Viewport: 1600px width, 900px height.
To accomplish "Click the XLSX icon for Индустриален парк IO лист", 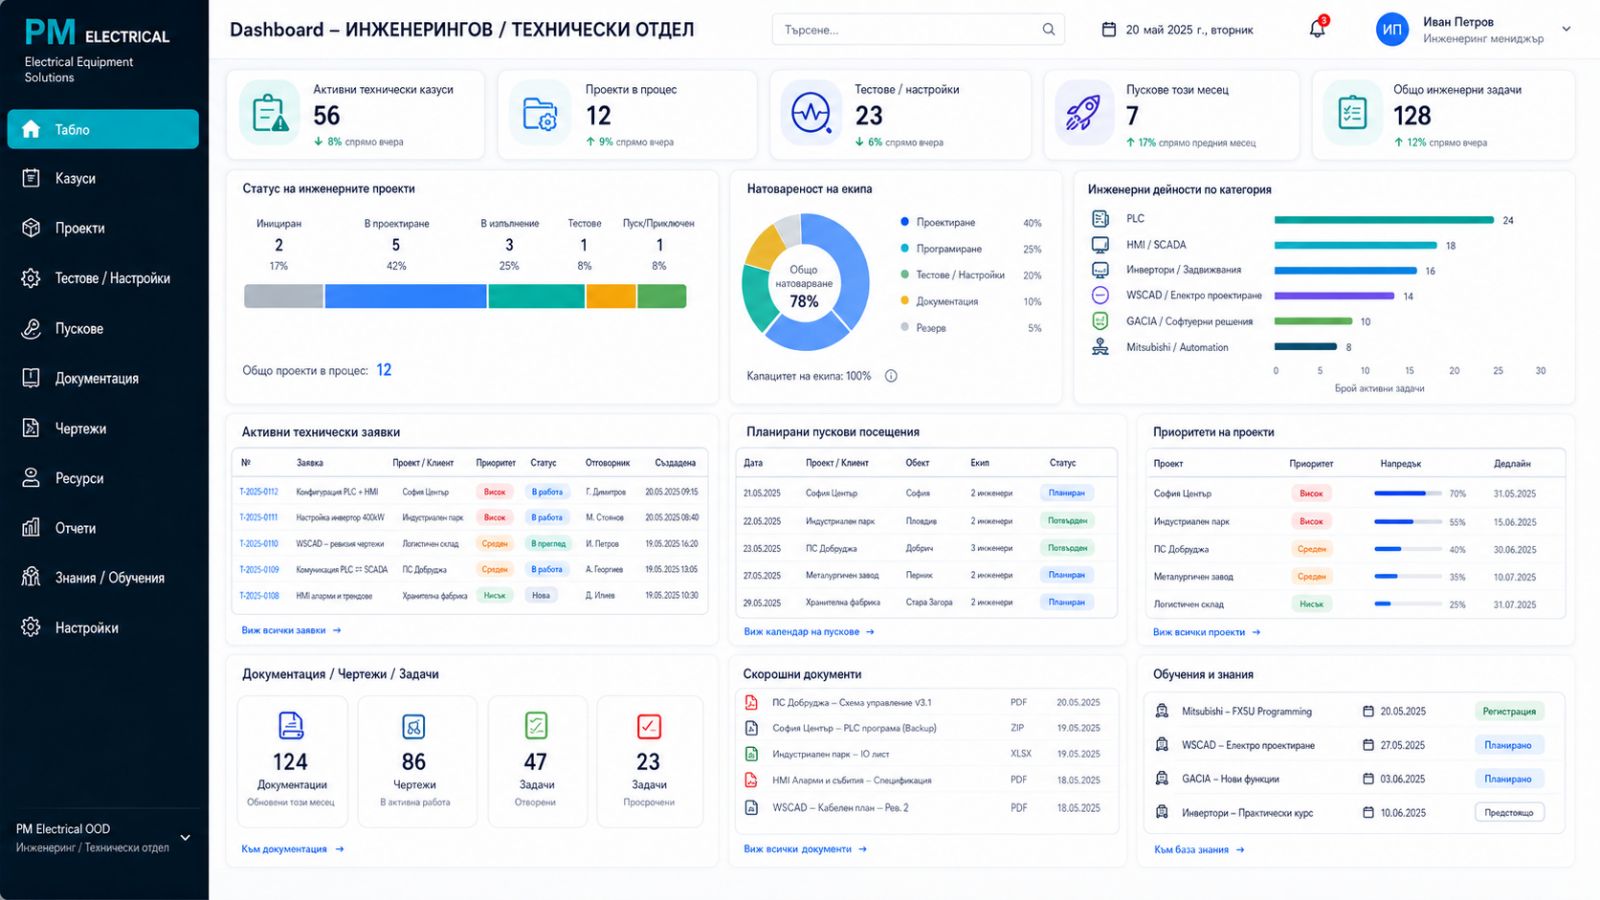I will pos(751,754).
